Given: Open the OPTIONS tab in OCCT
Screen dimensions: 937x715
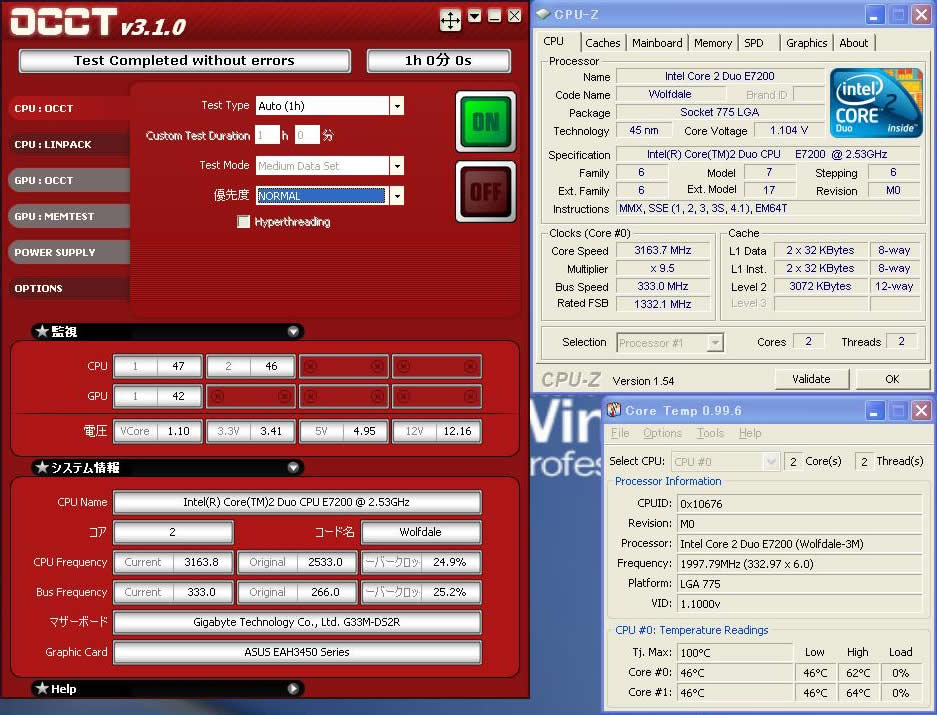Looking at the screenshot, I should point(69,288).
